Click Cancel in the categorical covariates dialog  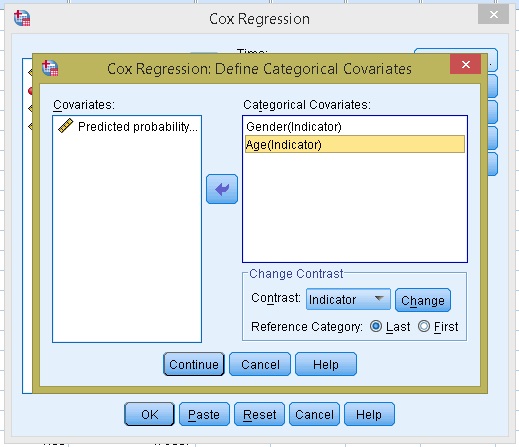point(260,364)
